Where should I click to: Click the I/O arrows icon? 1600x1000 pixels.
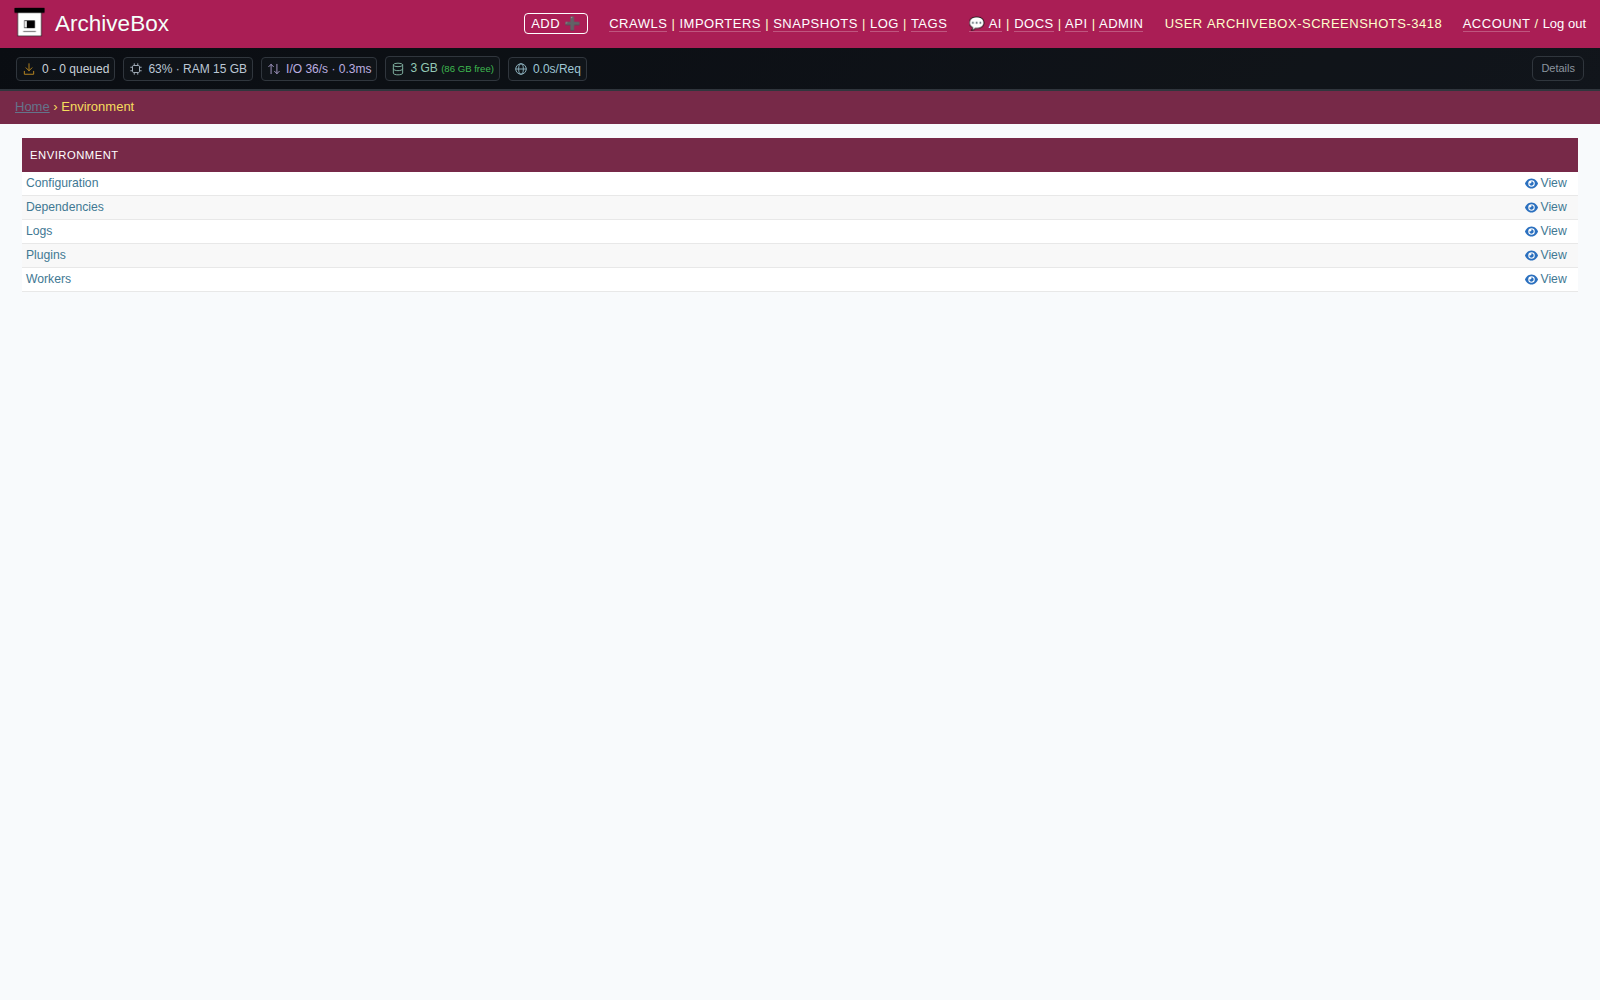[x=274, y=69]
